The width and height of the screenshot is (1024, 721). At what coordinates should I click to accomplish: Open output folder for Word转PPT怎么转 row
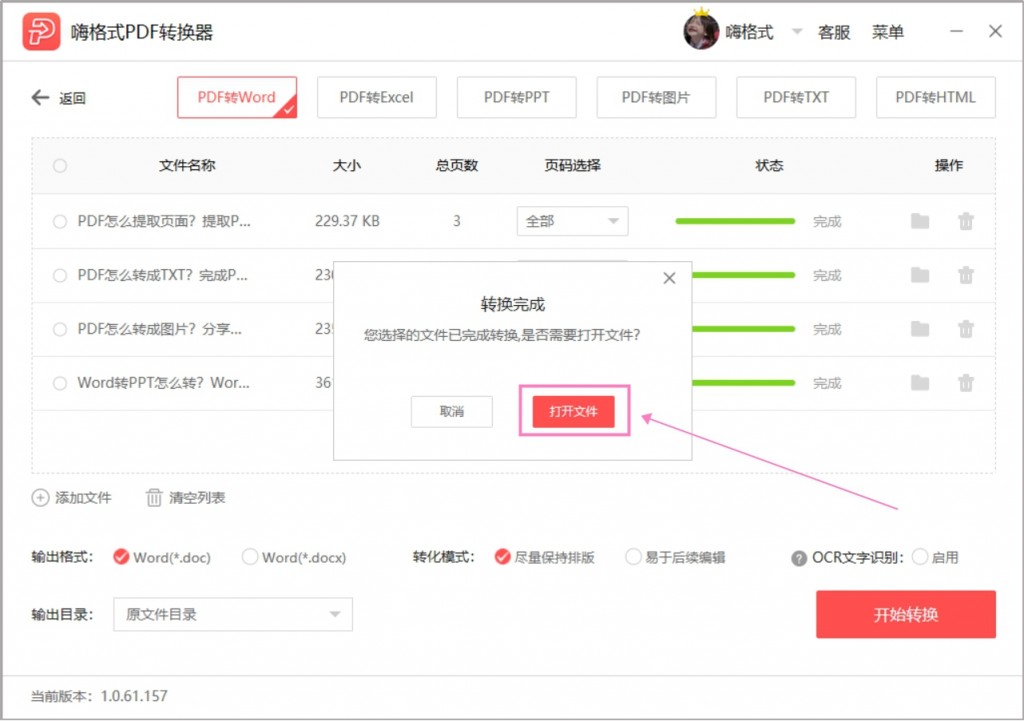920,383
